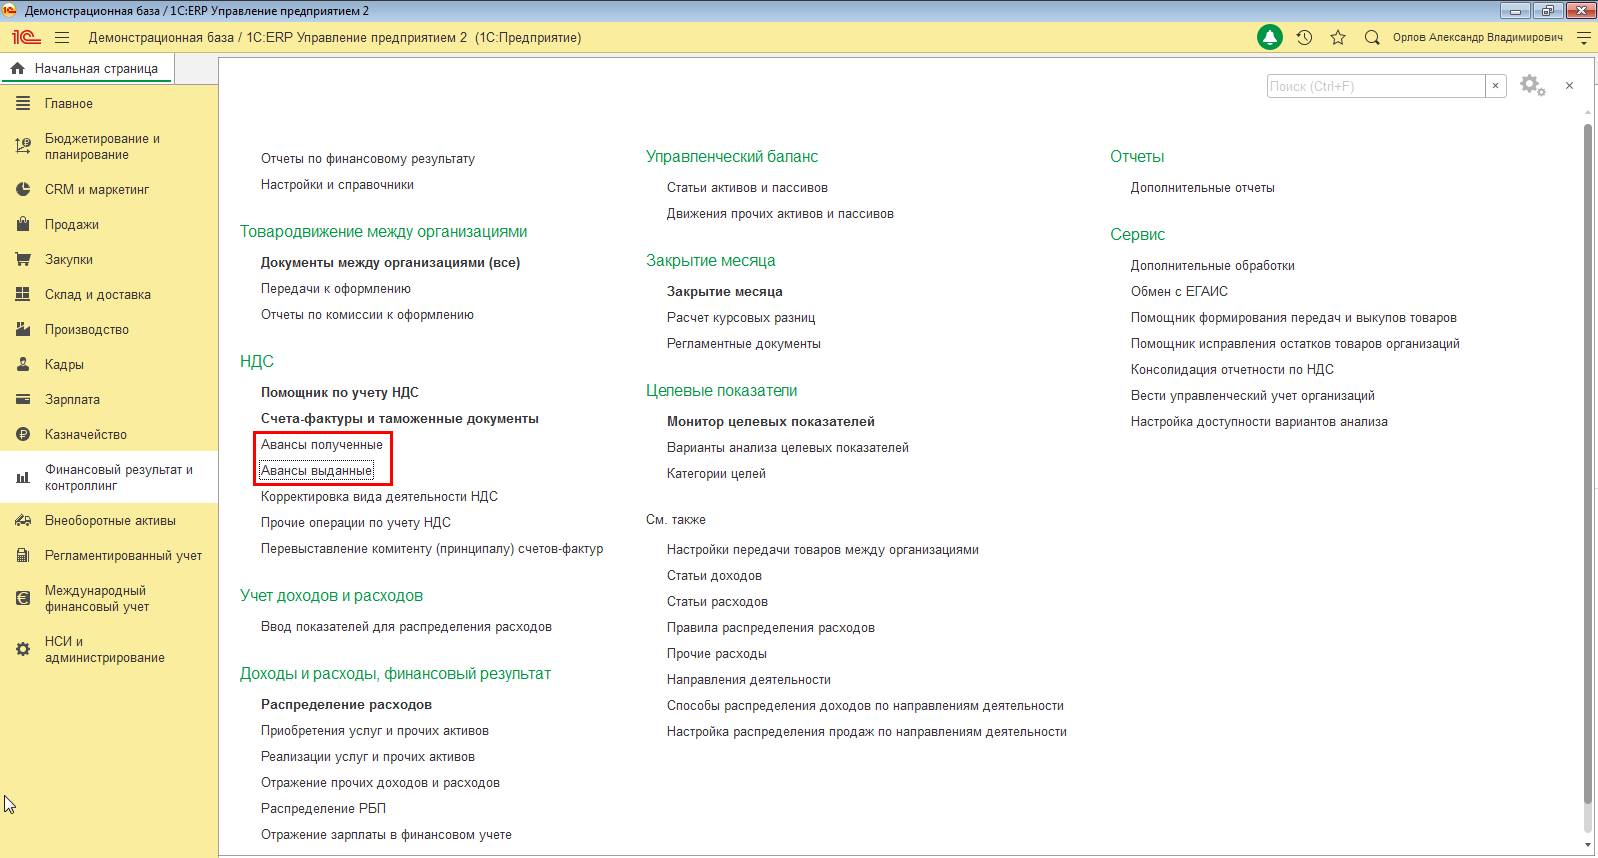Open Дополнительные отчеты link
1598x858 pixels.
click(1203, 188)
